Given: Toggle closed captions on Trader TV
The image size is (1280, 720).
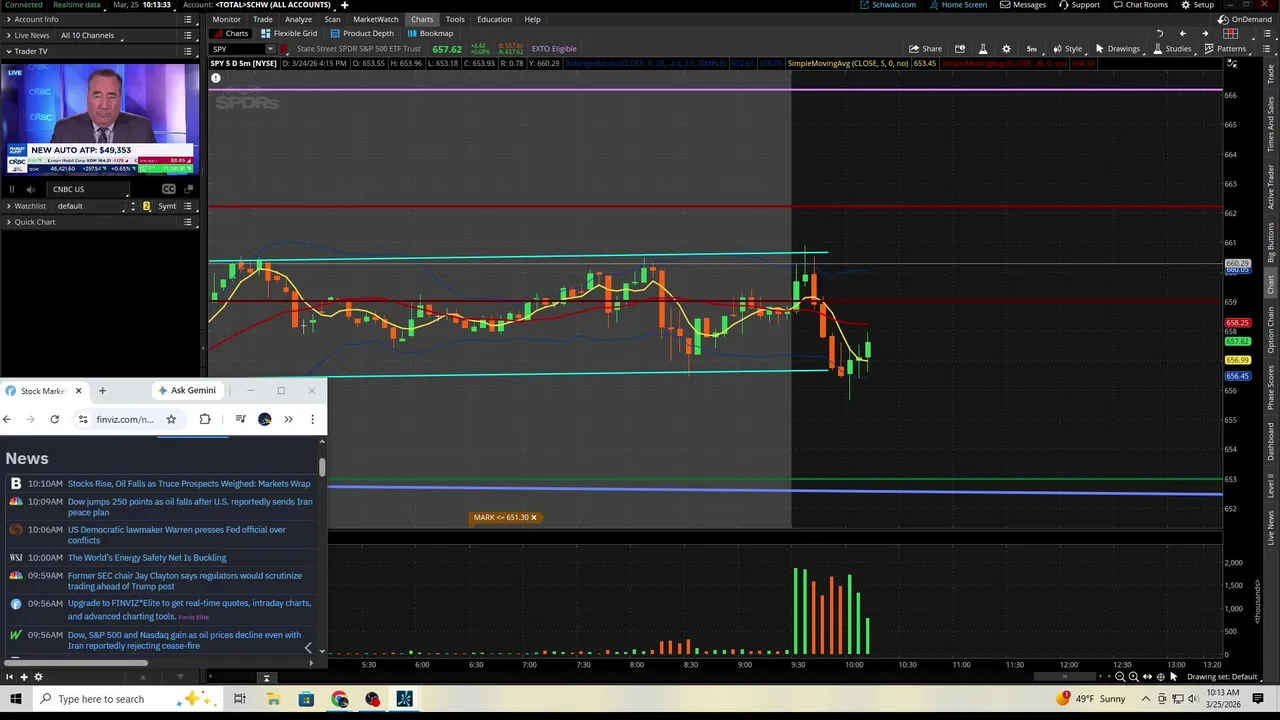Looking at the screenshot, I should pos(168,189).
